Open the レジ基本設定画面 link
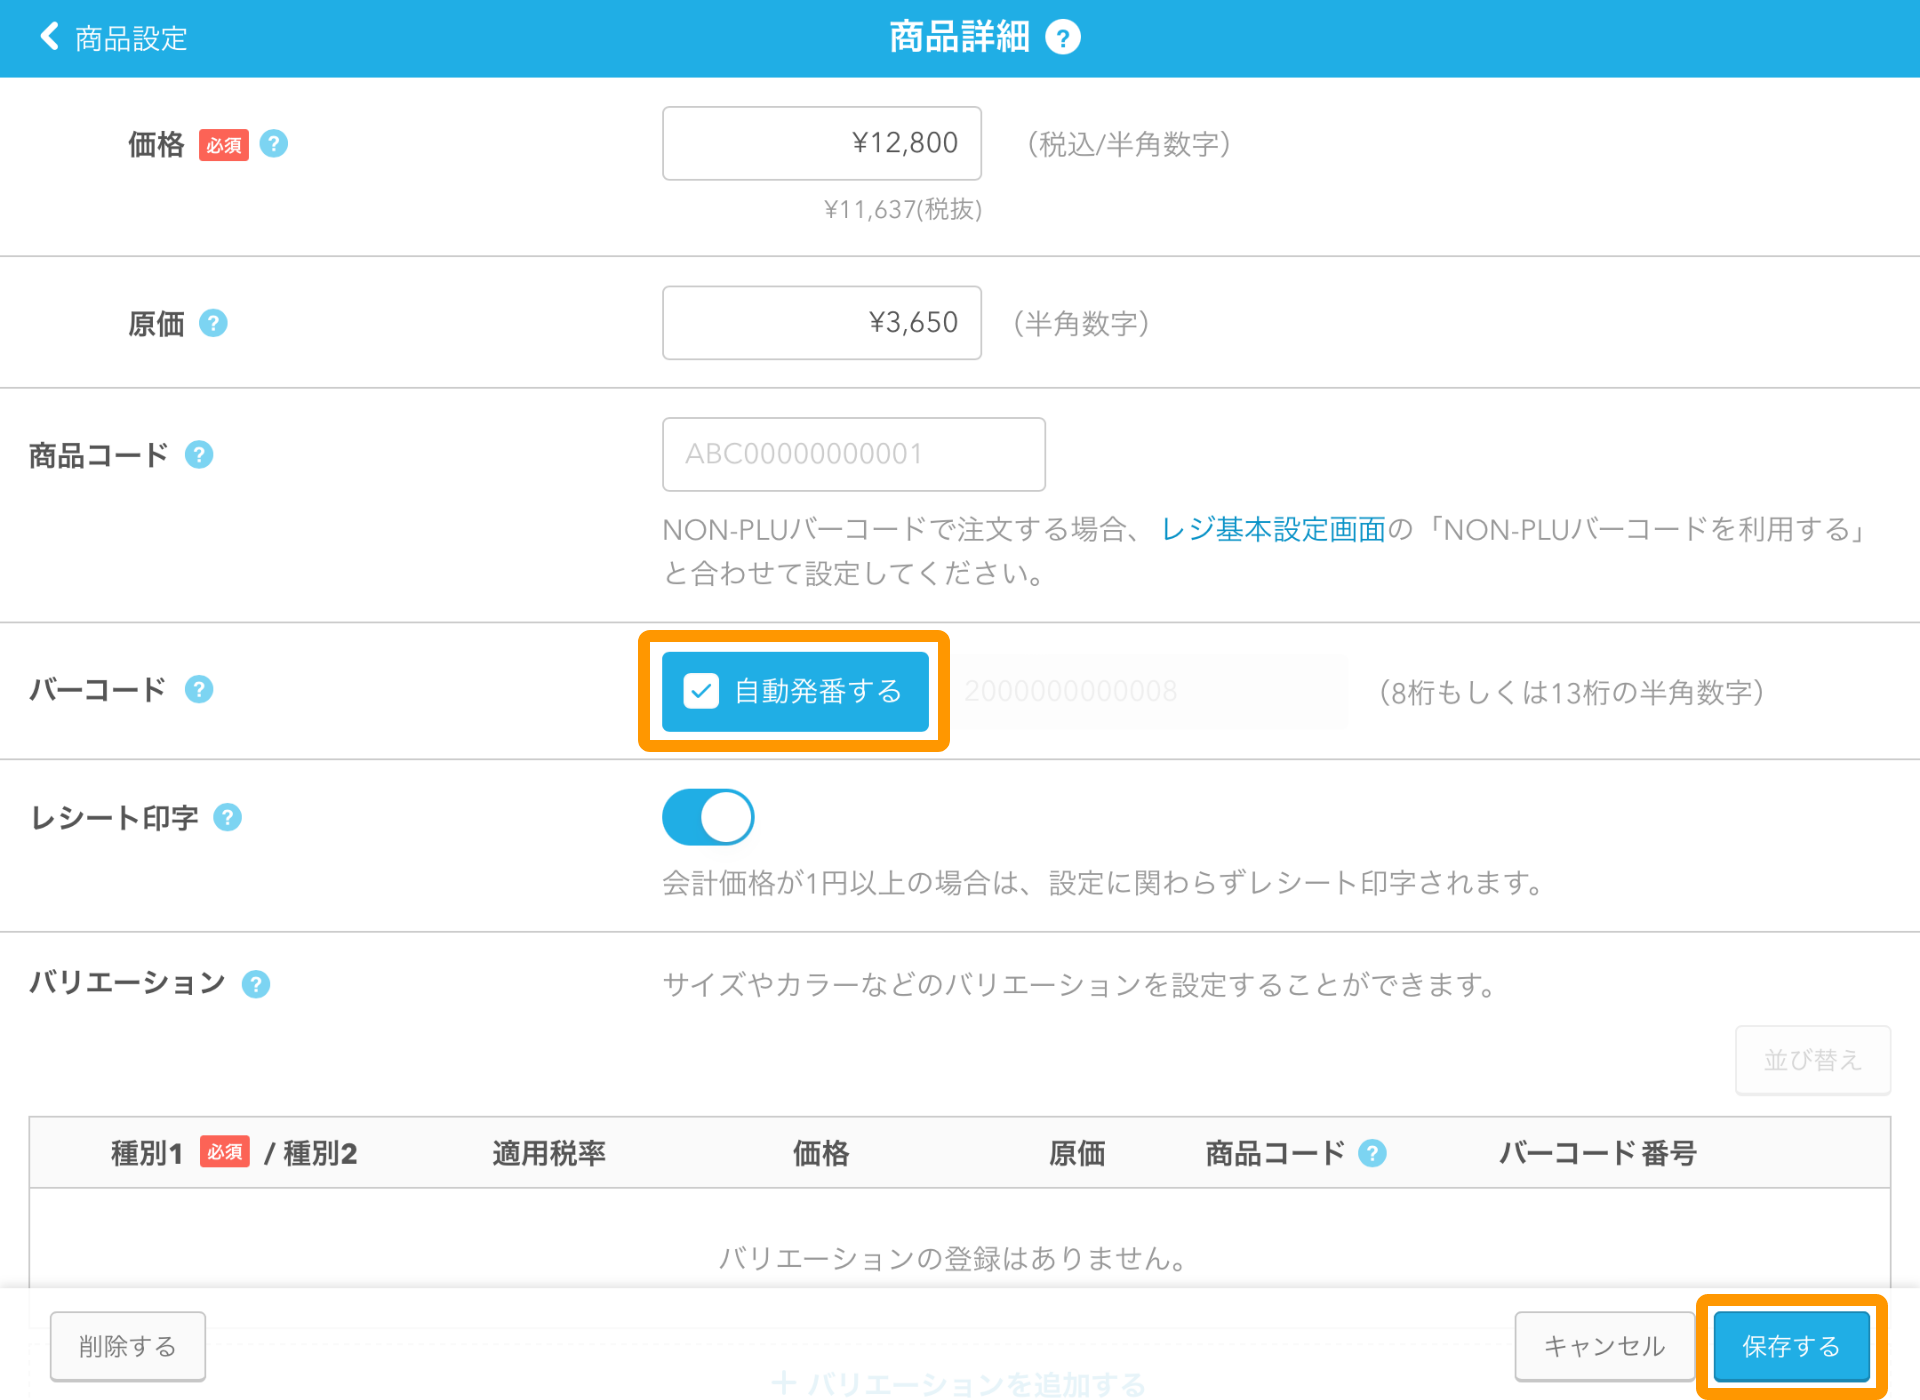Viewport: 1920px width, 1400px height. coord(1273,529)
